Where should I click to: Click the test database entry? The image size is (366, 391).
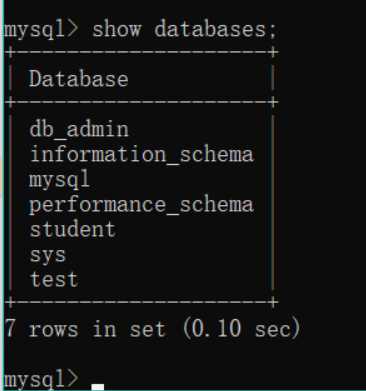[x=54, y=279]
